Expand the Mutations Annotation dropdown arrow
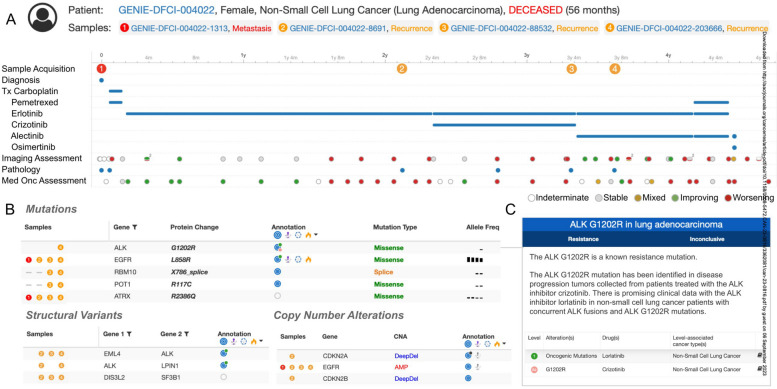Image resolution: width=777 pixels, height=389 pixels. coord(316,235)
